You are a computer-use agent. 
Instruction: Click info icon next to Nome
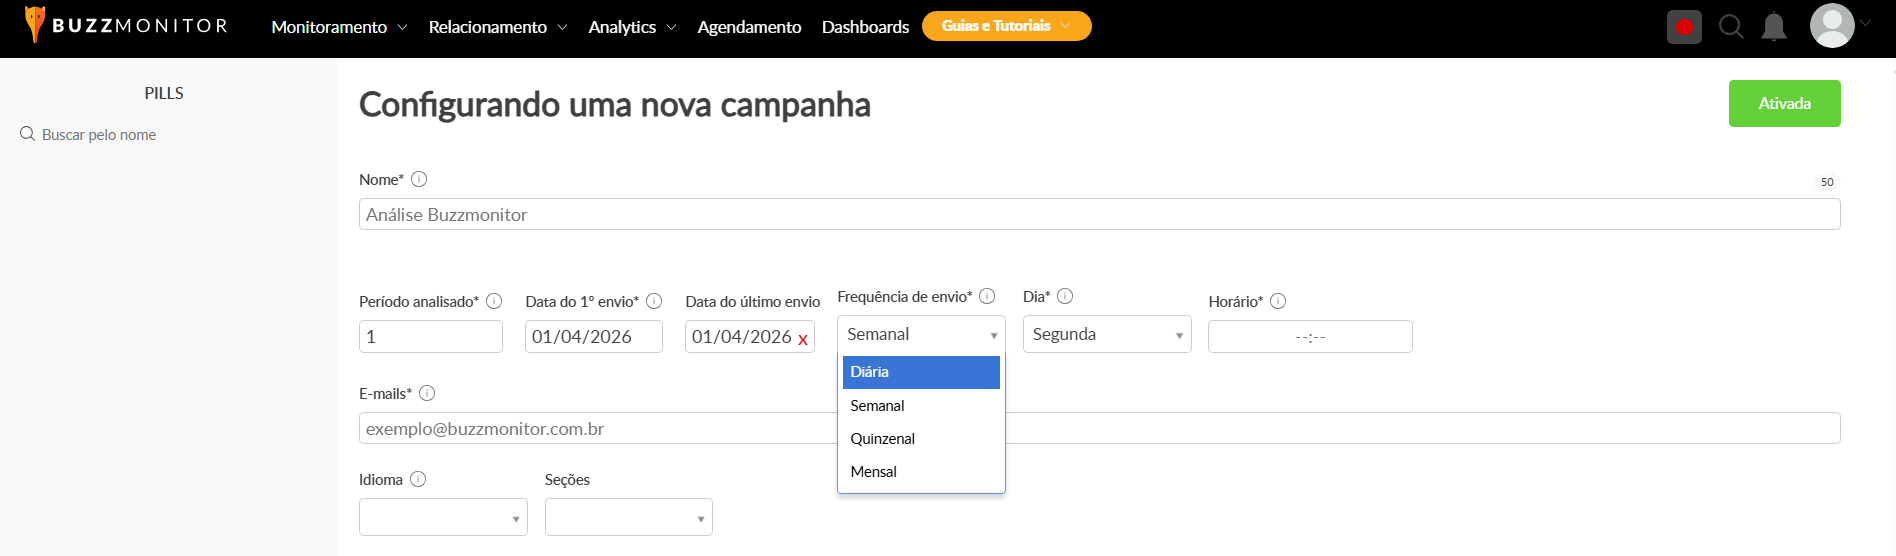[x=419, y=179]
